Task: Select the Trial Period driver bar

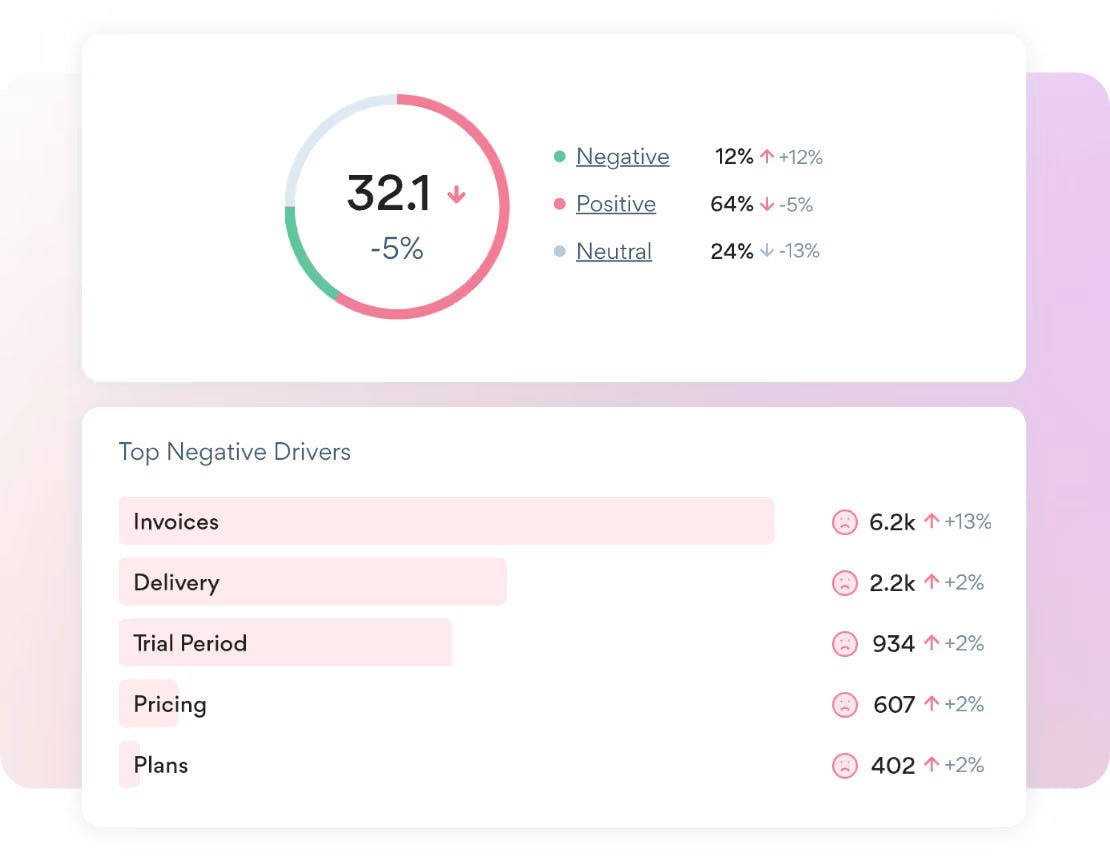Action: [x=285, y=643]
